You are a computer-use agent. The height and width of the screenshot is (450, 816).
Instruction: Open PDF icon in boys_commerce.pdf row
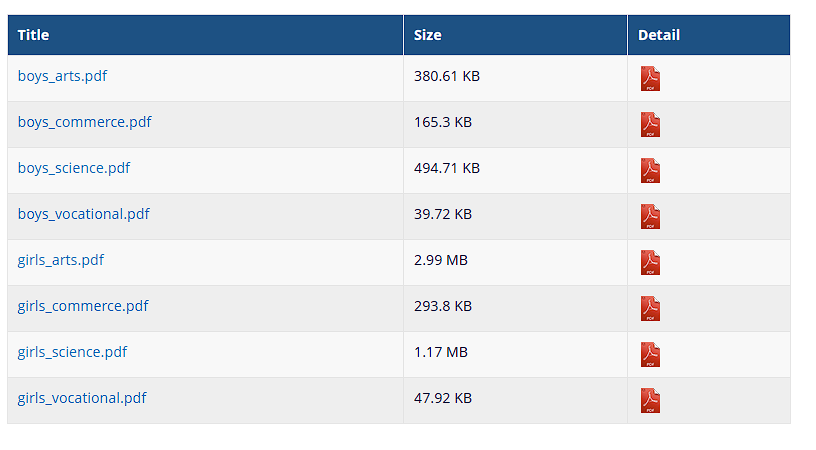point(650,125)
